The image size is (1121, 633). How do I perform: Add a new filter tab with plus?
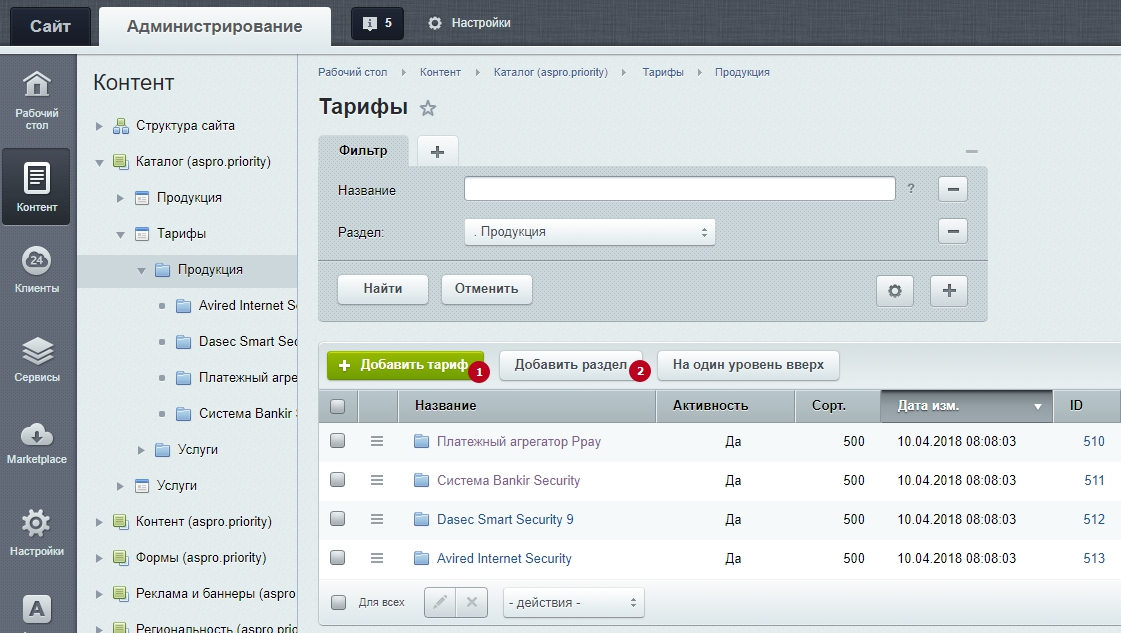438,152
